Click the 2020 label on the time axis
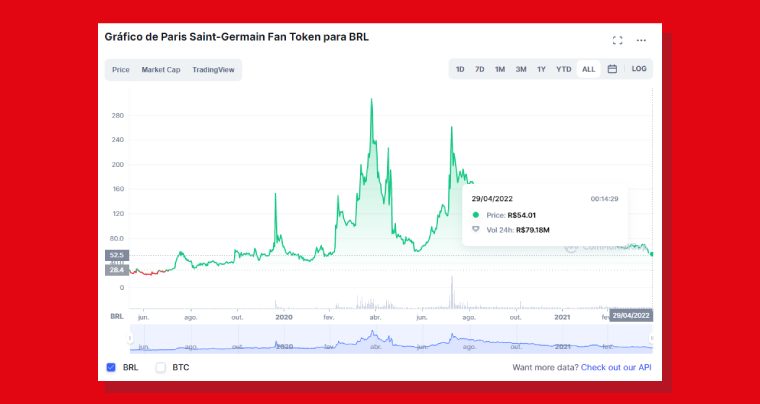This screenshot has height=404, width=760. [284, 317]
